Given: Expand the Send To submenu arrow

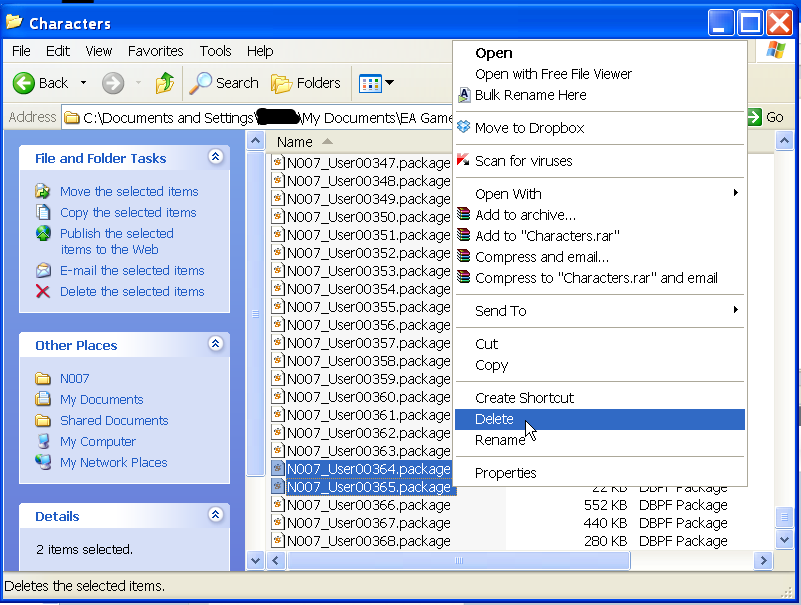Looking at the screenshot, I should pos(736,310).
